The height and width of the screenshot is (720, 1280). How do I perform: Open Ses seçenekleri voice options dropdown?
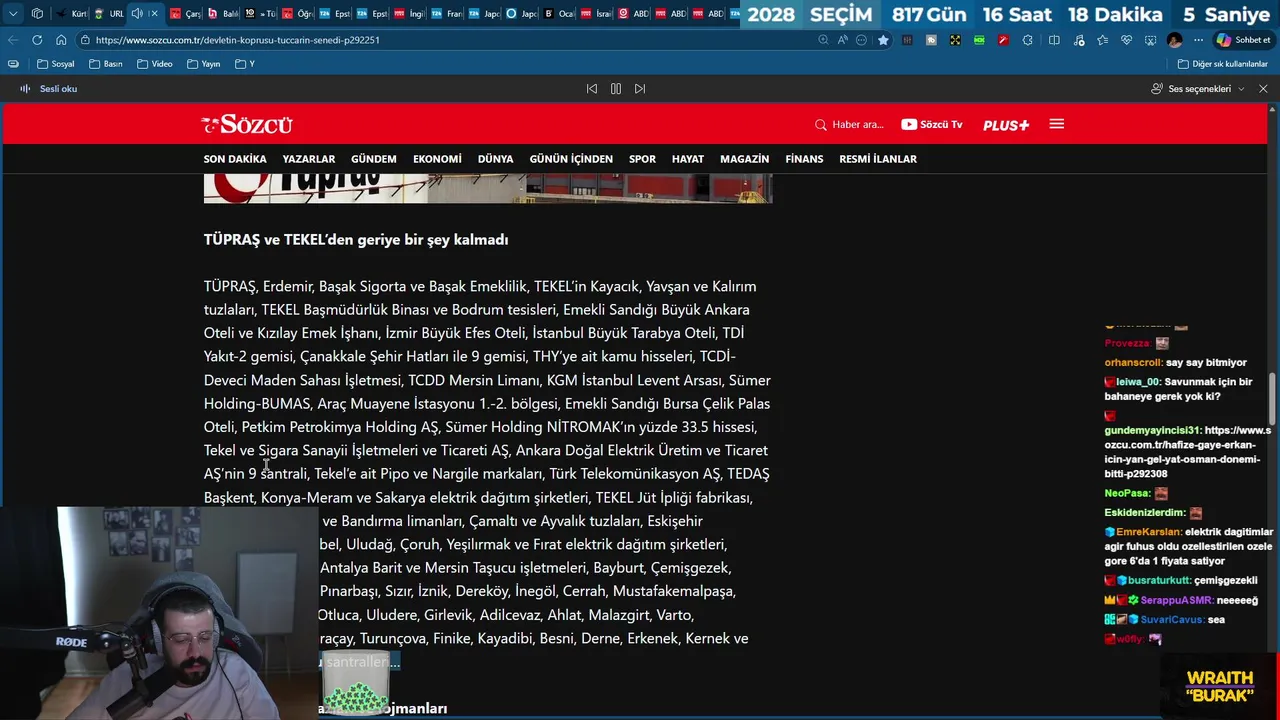click(x=1198, y=89)
